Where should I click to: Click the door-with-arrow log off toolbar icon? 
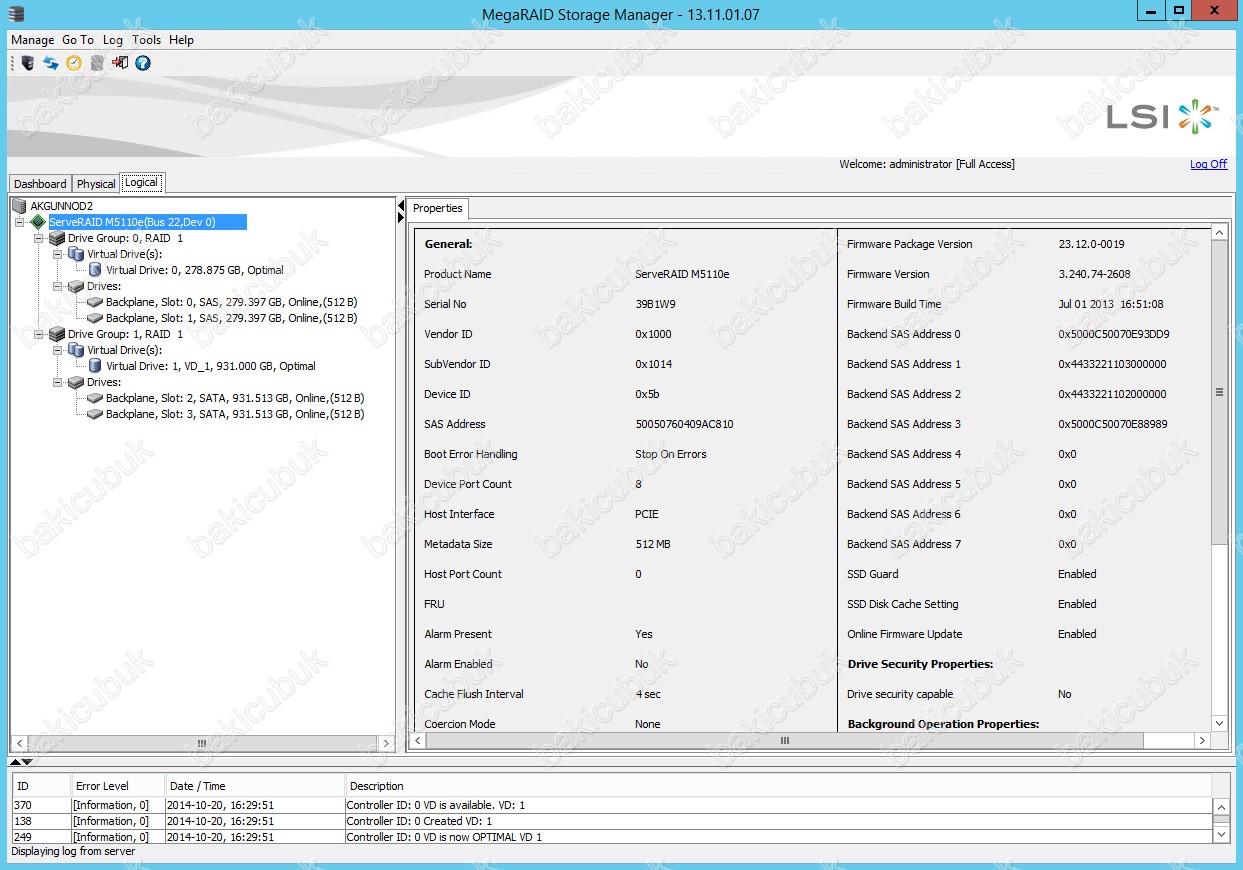(x=120, y=63)
